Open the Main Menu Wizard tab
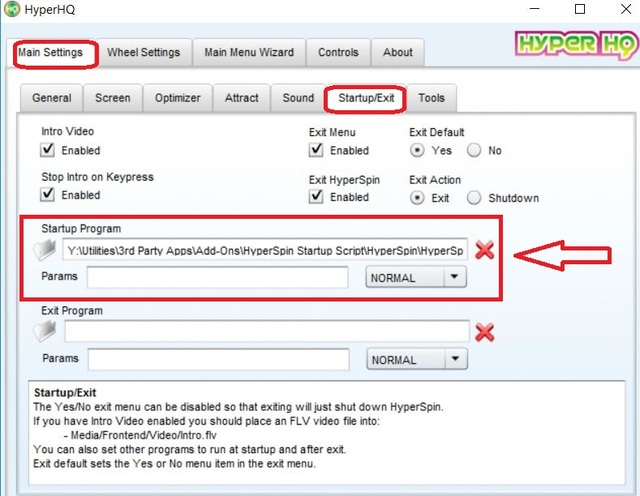Image resolution: width=640 pixels, height=496 pixels. 249,52
